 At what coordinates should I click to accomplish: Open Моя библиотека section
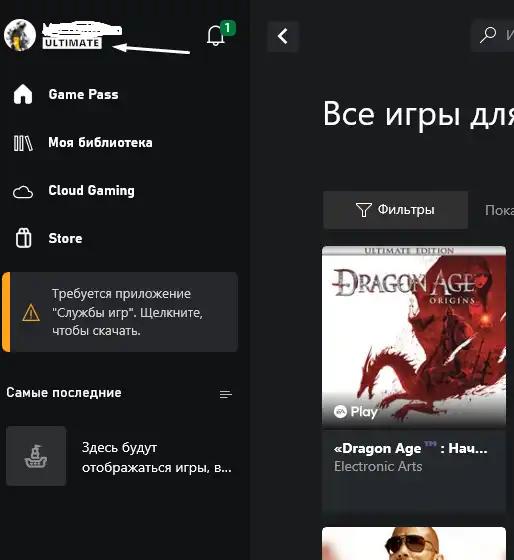pos(100,142)
